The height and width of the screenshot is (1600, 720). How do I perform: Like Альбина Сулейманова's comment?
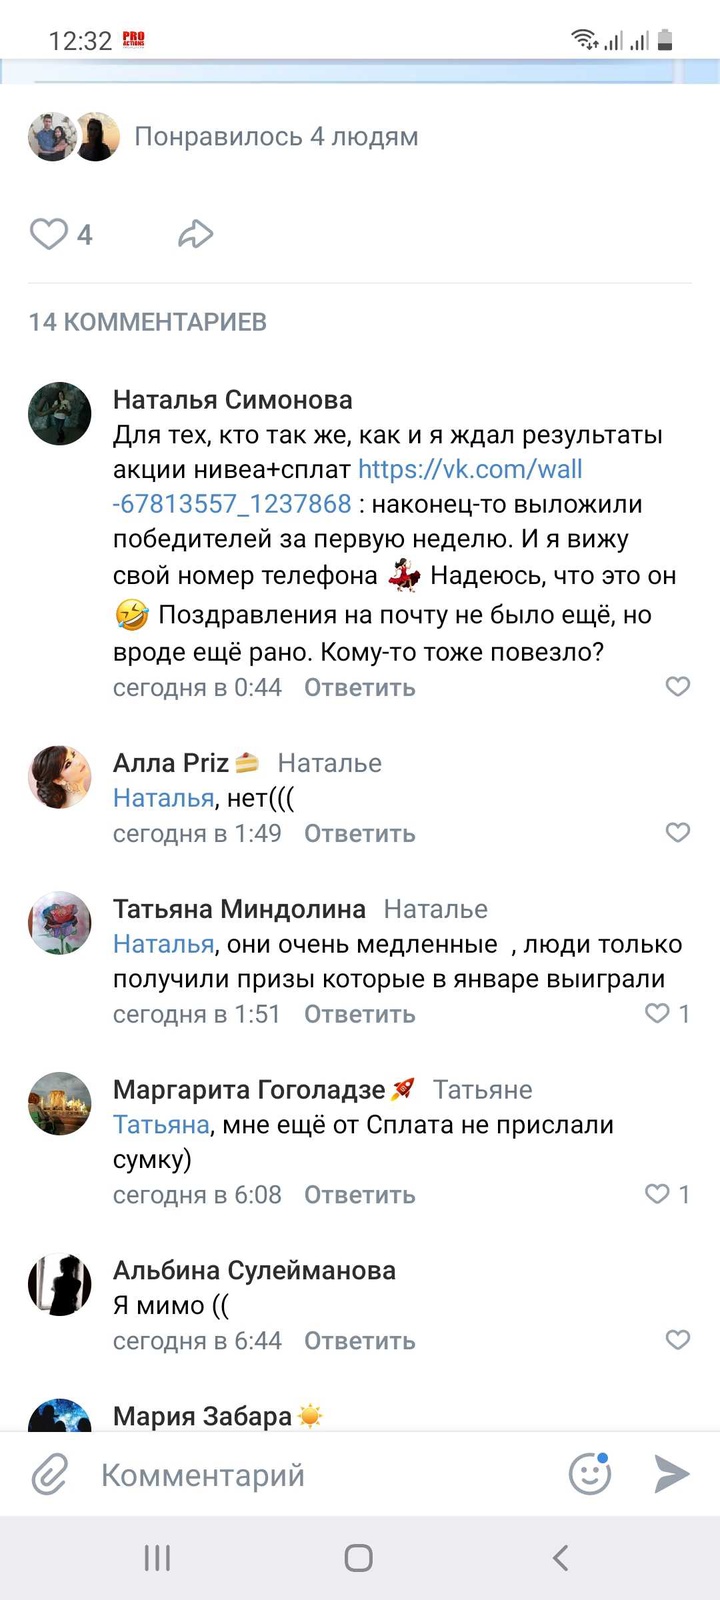point(678,1339)
